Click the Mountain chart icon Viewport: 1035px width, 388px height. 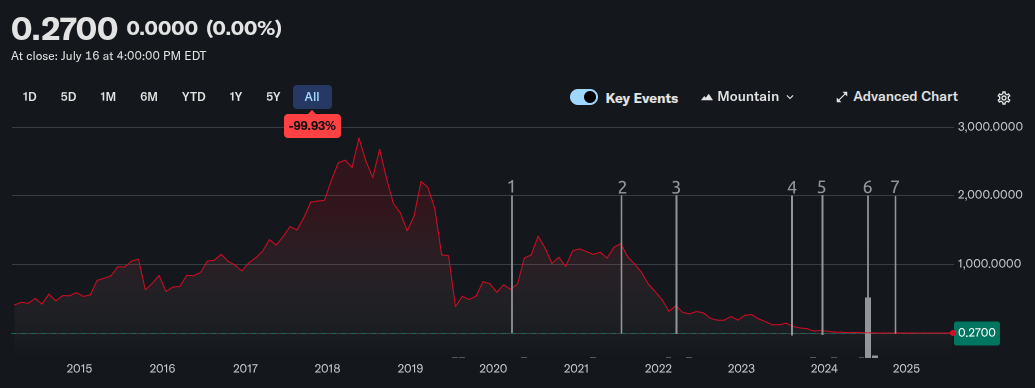706,98
